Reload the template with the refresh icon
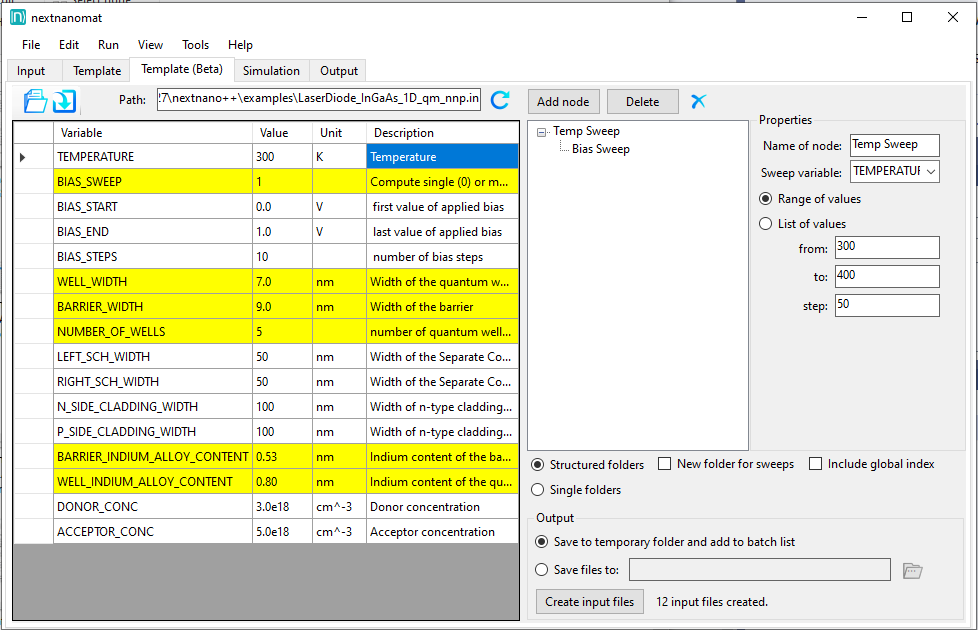978x630 pixels. pyautogui.click(x=500, y=100)
